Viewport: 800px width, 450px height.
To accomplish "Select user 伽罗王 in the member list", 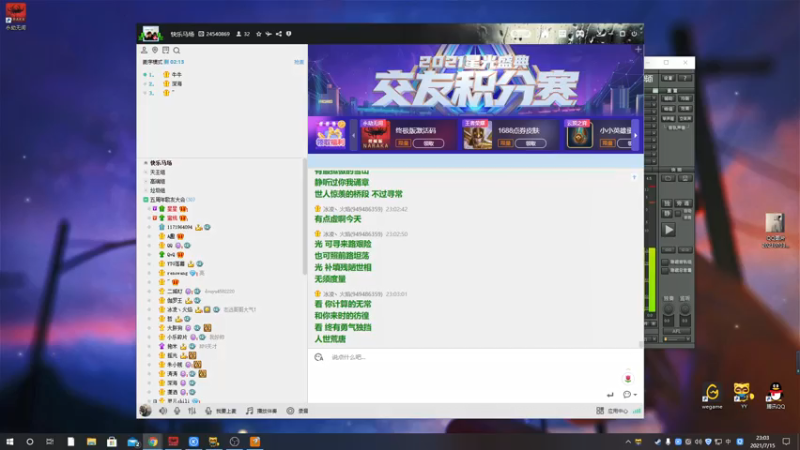I will [x=174, y=301].
